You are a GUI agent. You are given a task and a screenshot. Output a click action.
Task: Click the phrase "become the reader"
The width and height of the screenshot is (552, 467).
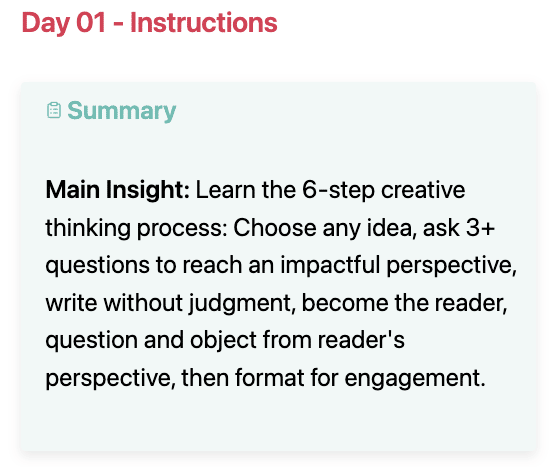(x=404, y=303)
